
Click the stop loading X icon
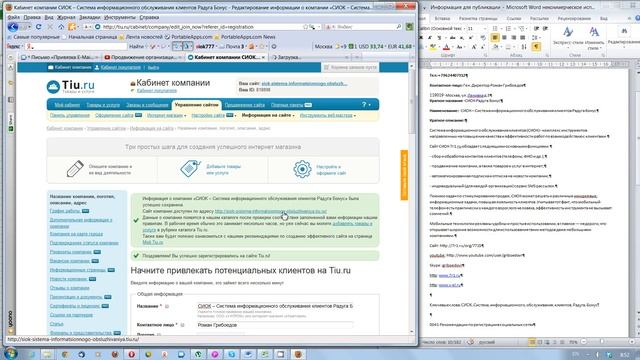(x=50, y=27)
